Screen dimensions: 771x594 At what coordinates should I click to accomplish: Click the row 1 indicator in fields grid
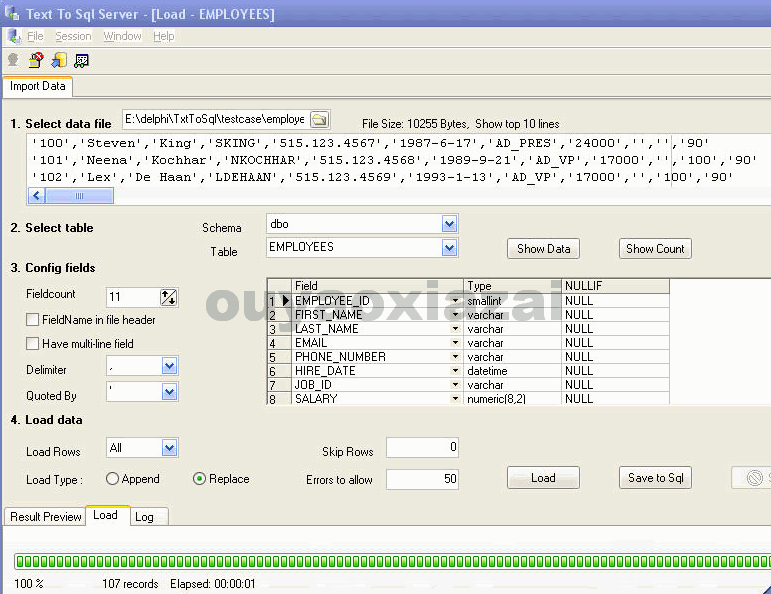coord(279,300)
